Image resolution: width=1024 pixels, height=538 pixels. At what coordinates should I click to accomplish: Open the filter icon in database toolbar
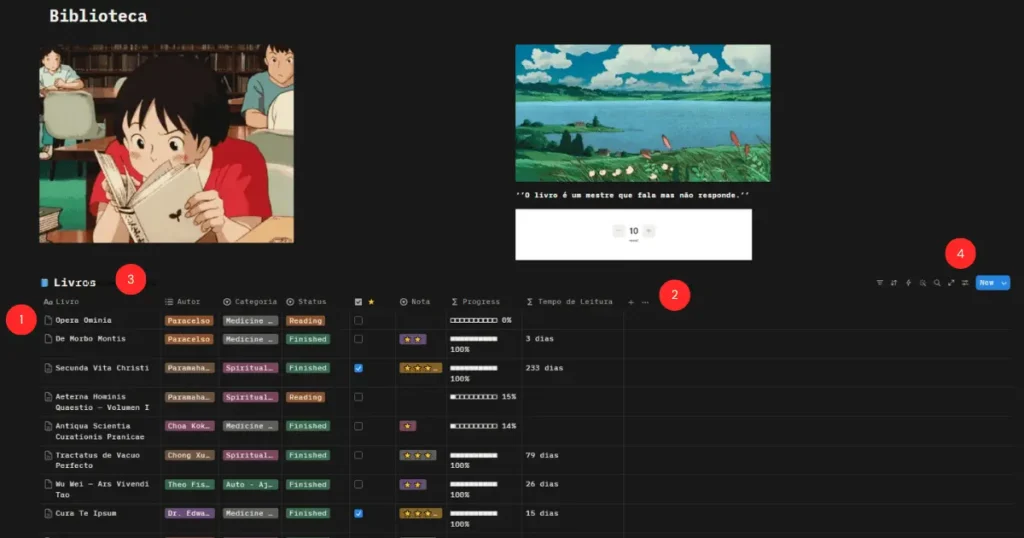pyautogui.click(x=880, y=283)
